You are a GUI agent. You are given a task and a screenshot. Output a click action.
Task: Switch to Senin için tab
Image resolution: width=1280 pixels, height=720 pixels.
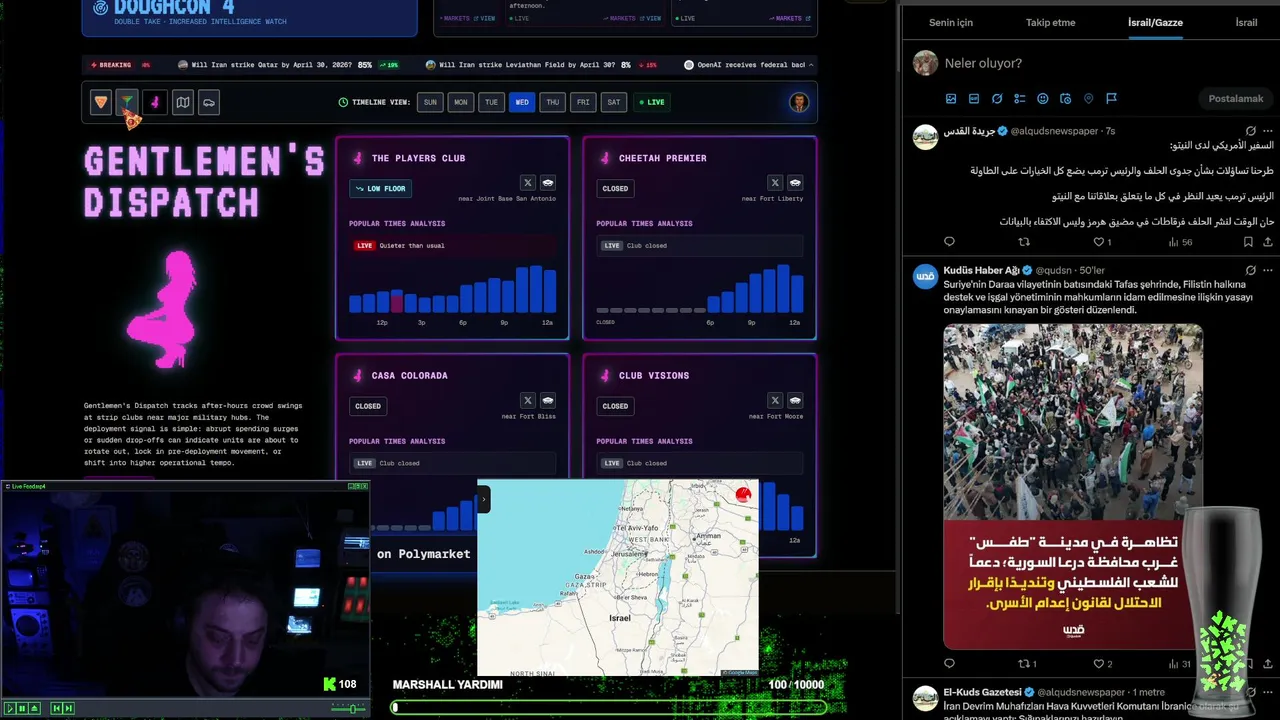951,22
